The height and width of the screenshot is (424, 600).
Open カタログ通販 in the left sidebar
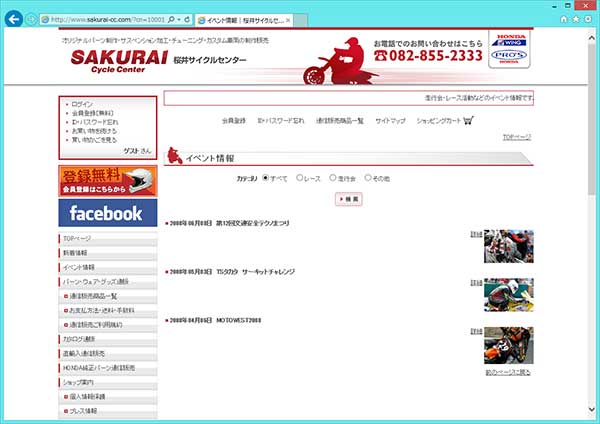coord(108,339)
